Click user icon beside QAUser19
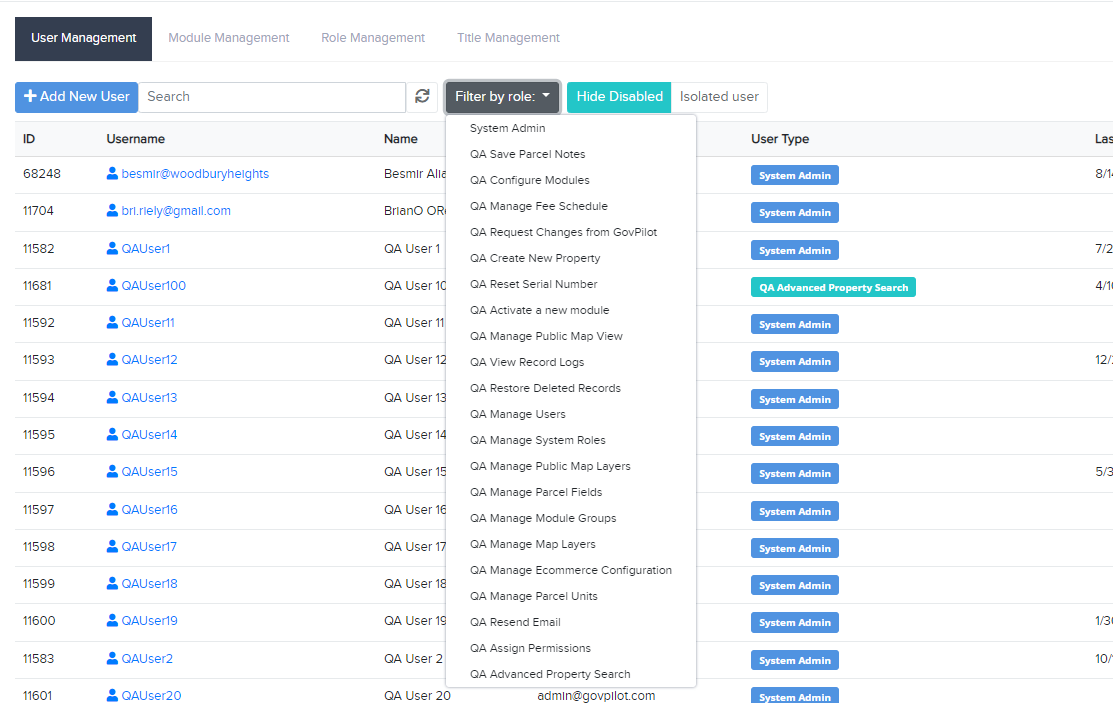Screen dimensions: 1113x703 coord(113,620)
